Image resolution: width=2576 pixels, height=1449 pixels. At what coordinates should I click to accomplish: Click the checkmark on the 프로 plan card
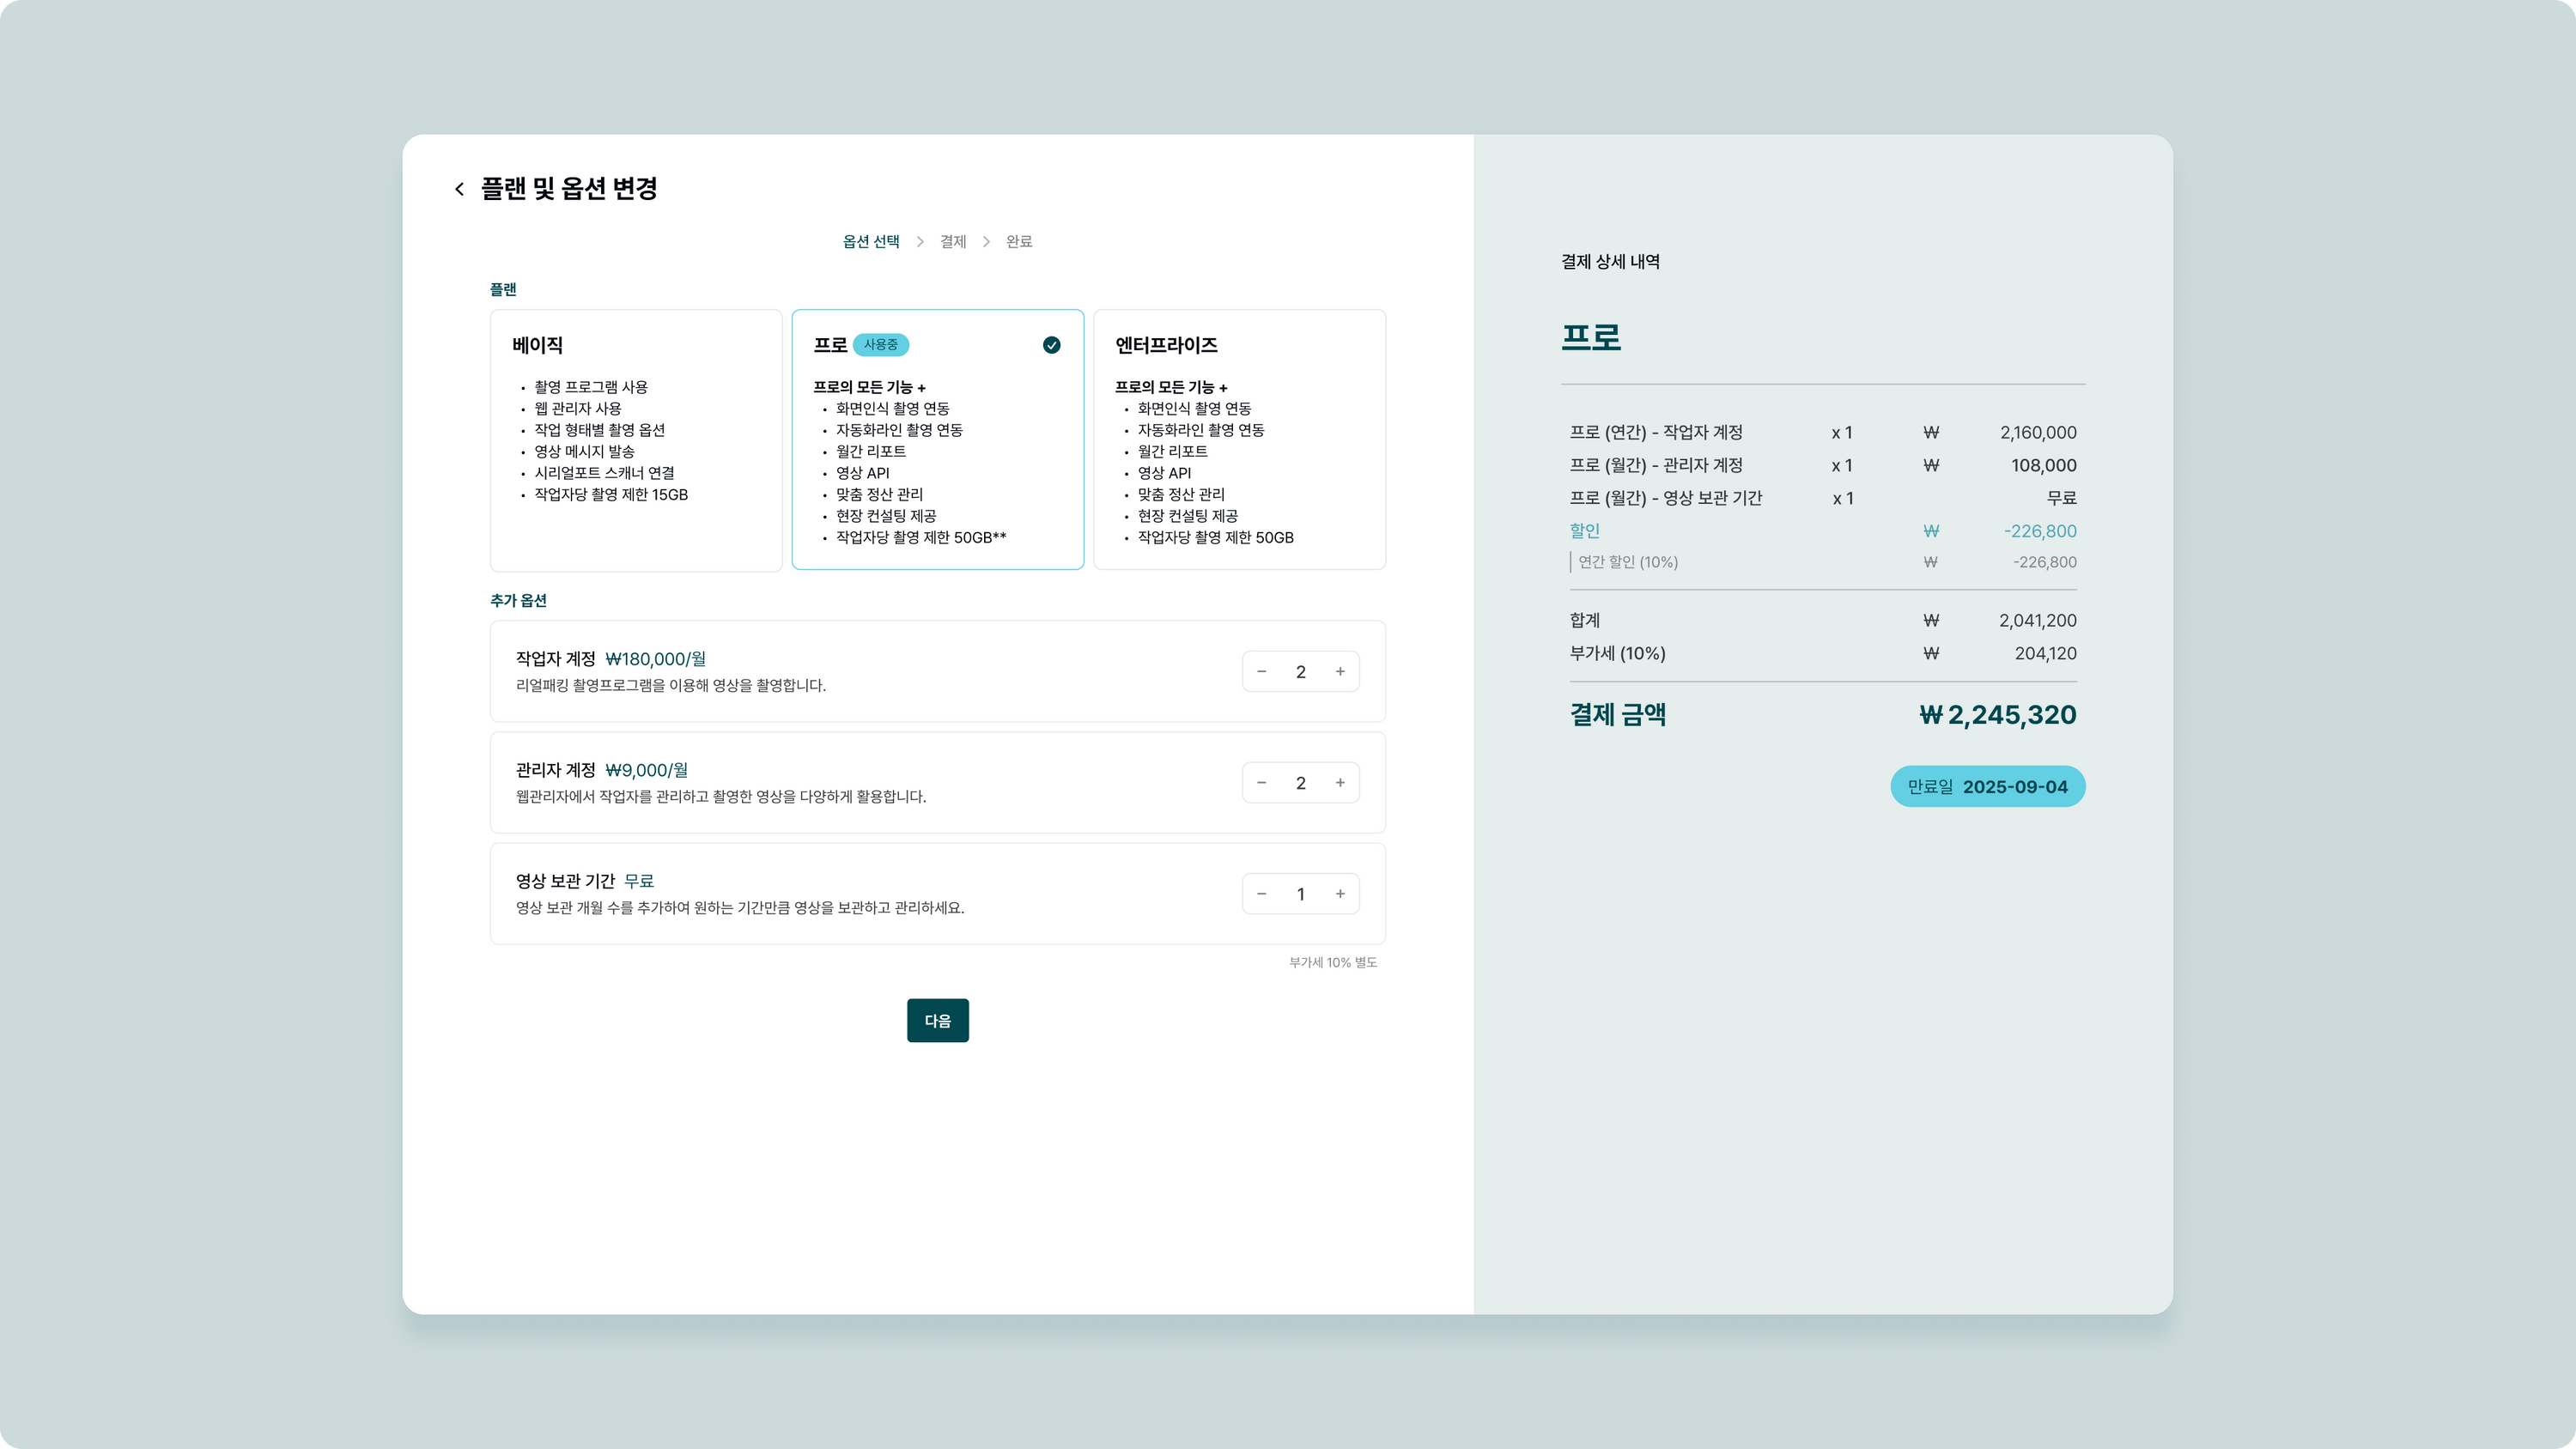coord(1051,345)
